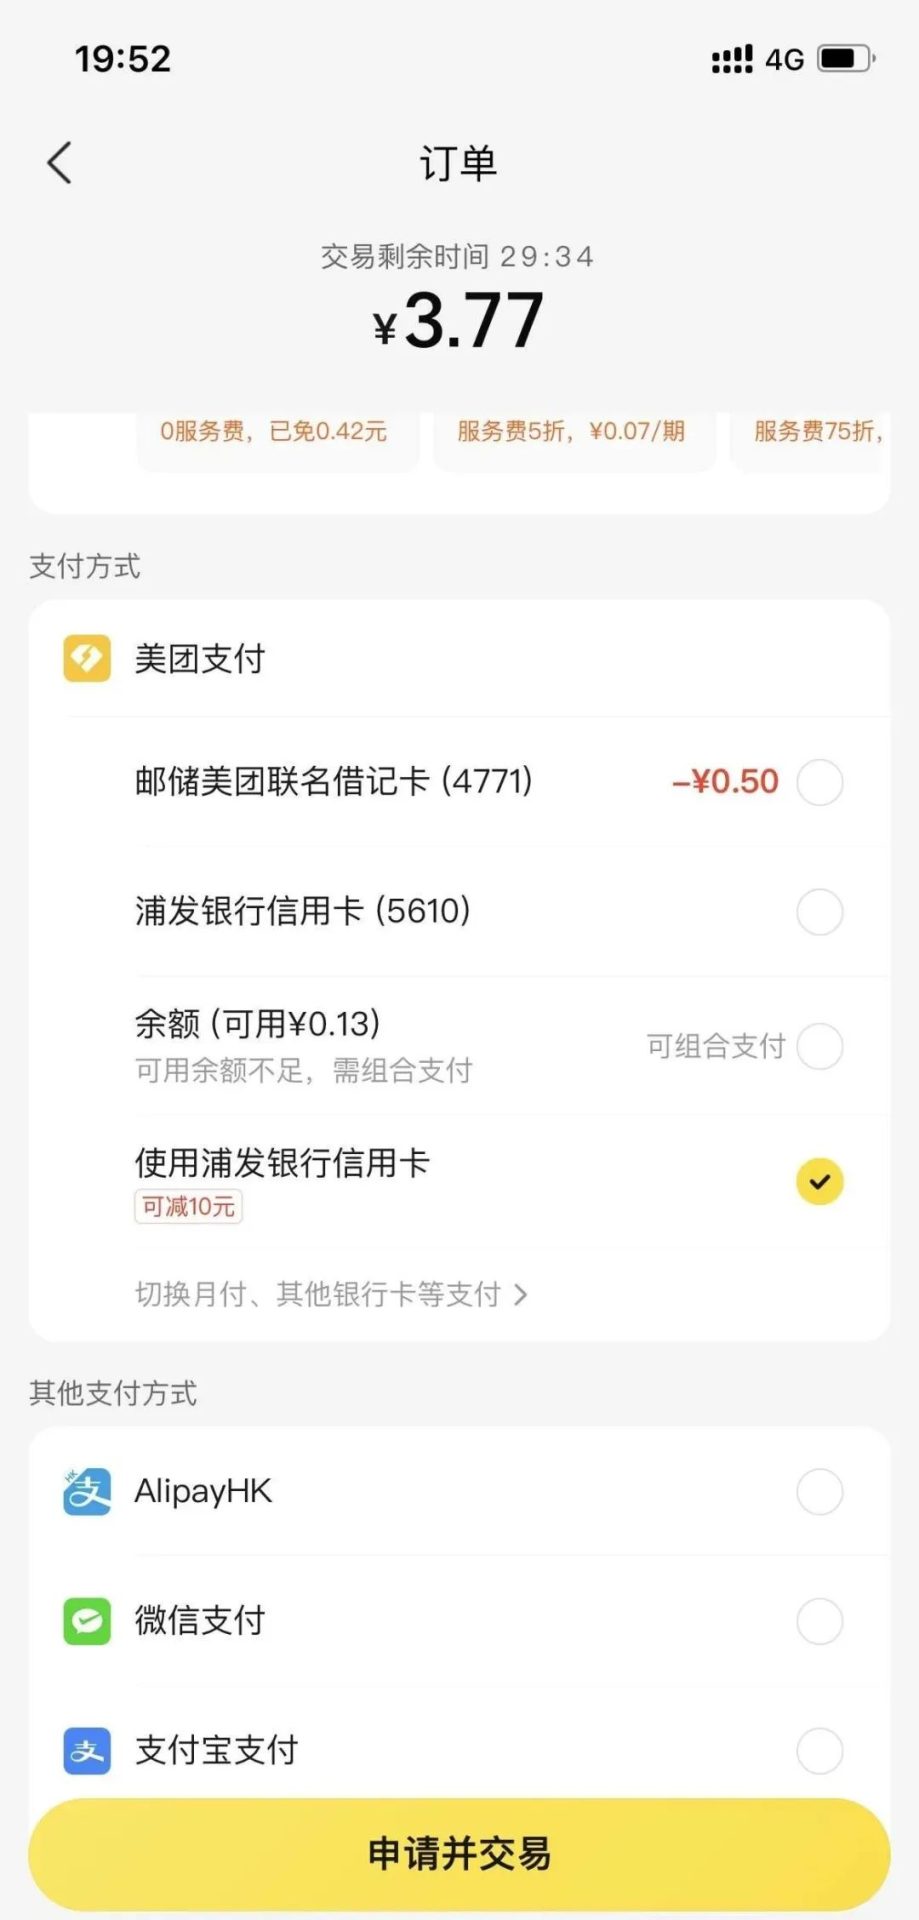Tap the battery status icon
This screenshot has height=1920, width=919.
(846, 59)
